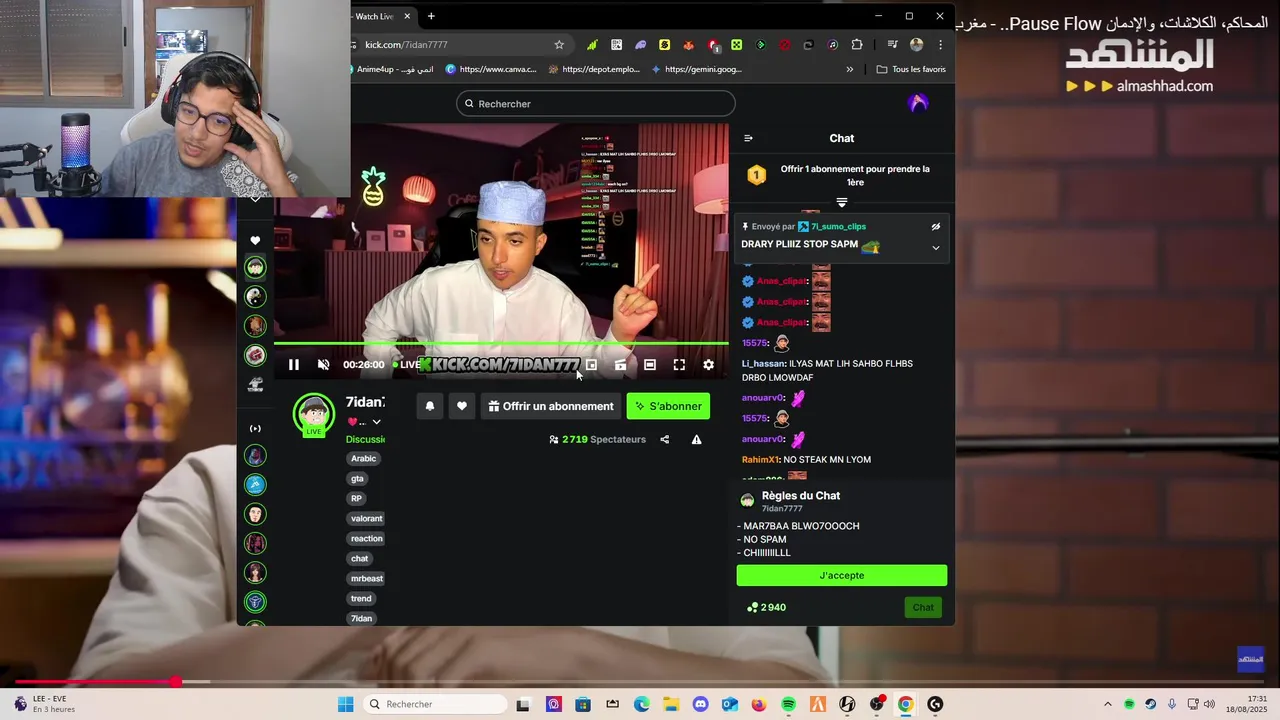Screen dimensions: 1280x720
Task: Click the red blocker extension icon
Action: click(x=785, y=45)
